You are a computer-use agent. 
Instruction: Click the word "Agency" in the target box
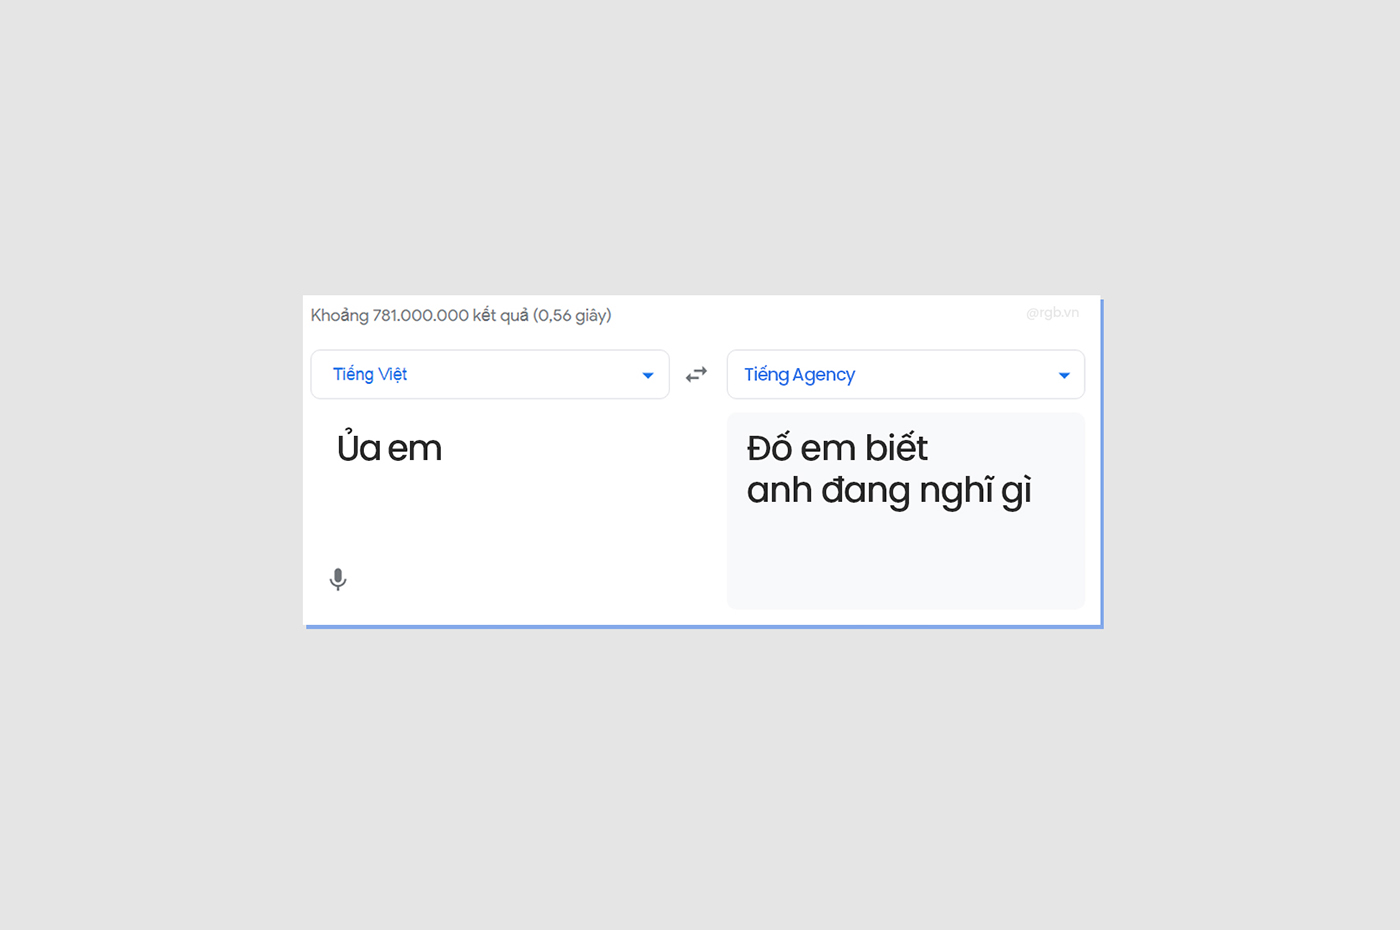824,375
